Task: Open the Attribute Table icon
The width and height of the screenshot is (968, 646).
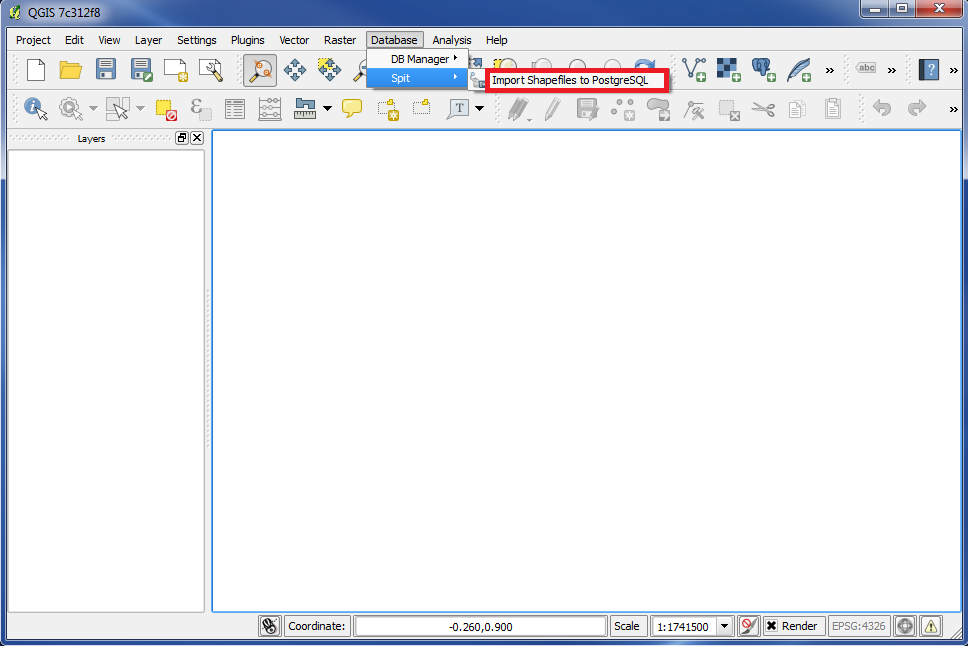Action: point(235,109)
